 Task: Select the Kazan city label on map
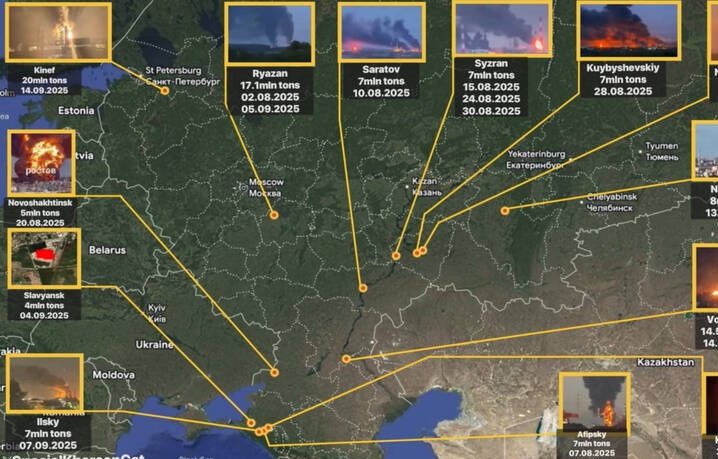[x=425, y=186]
